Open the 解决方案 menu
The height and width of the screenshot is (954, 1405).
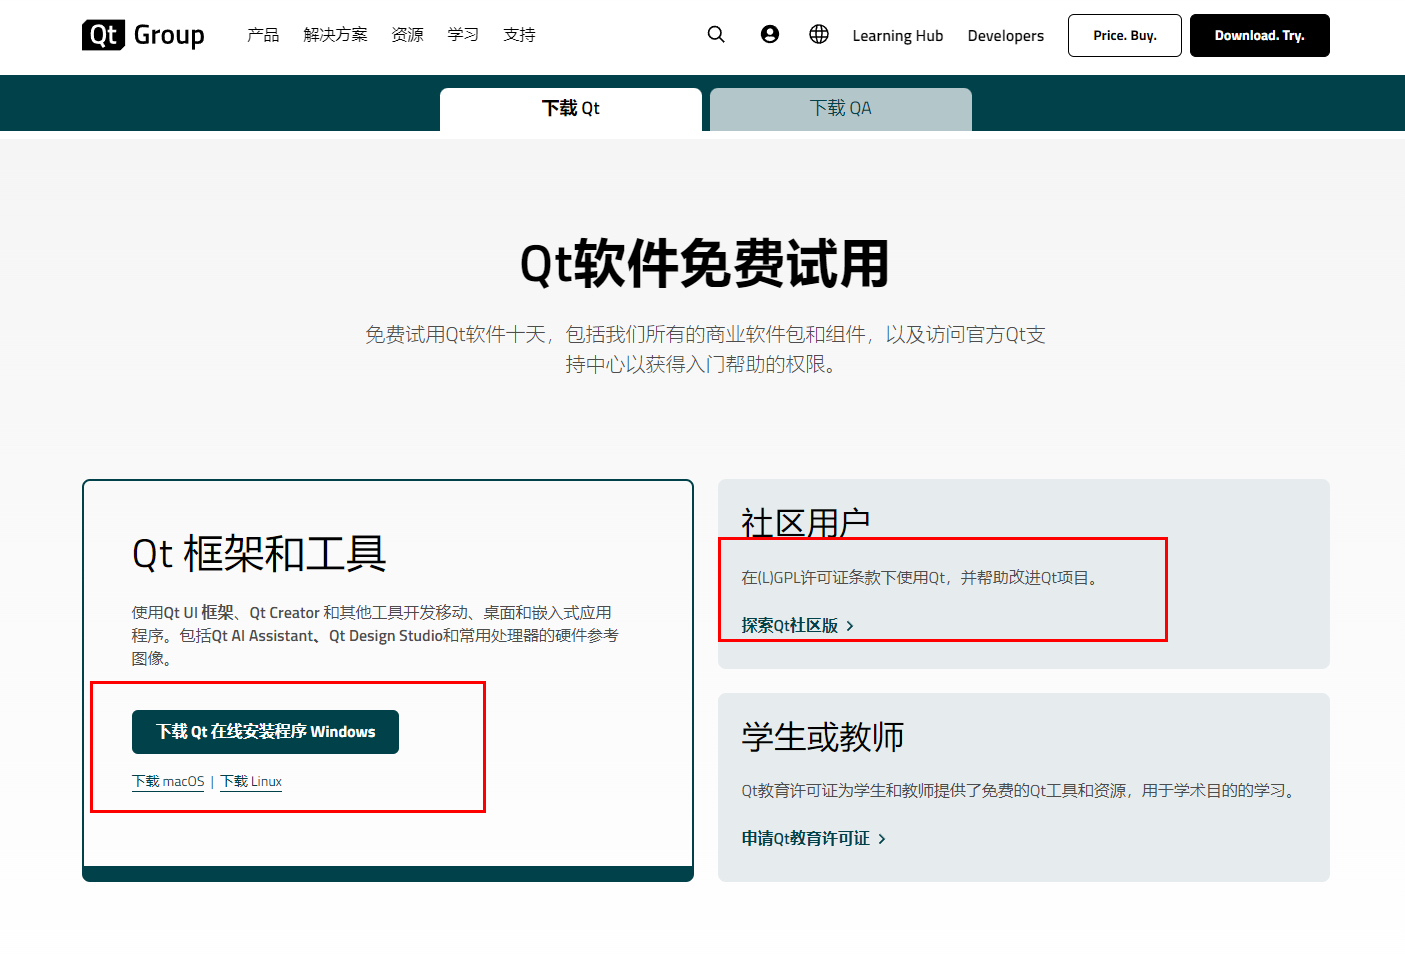pyautogui.click(x=335, y=35)
